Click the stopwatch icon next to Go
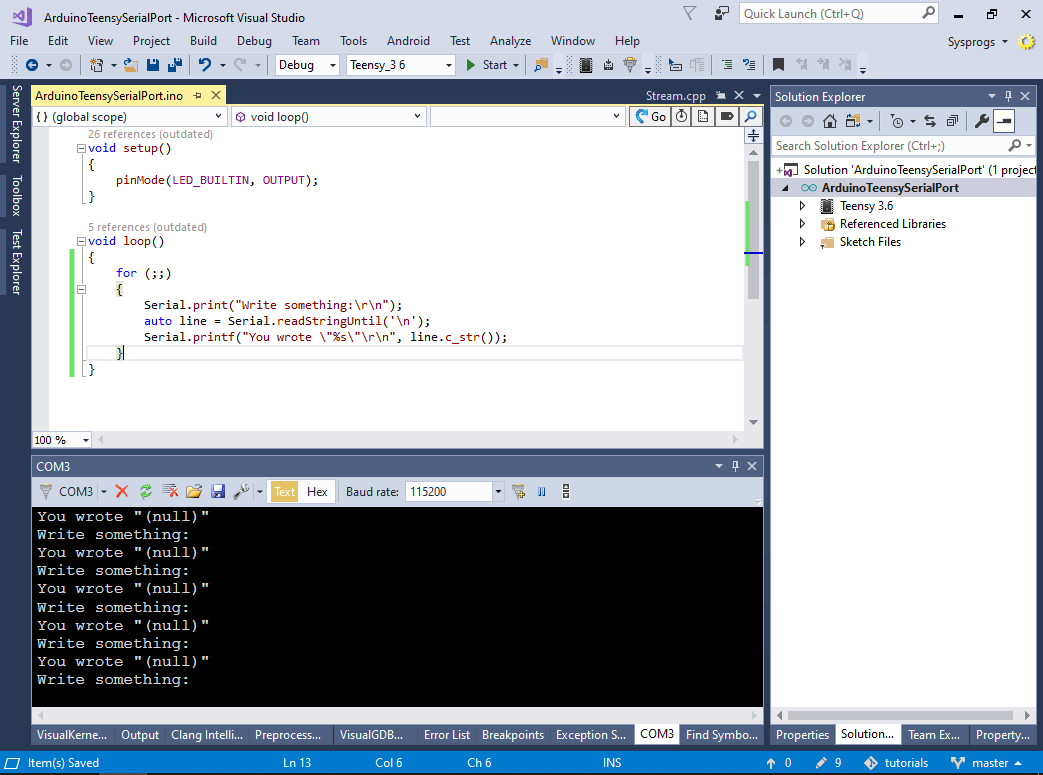1043x775 pixels. point(682,116)
